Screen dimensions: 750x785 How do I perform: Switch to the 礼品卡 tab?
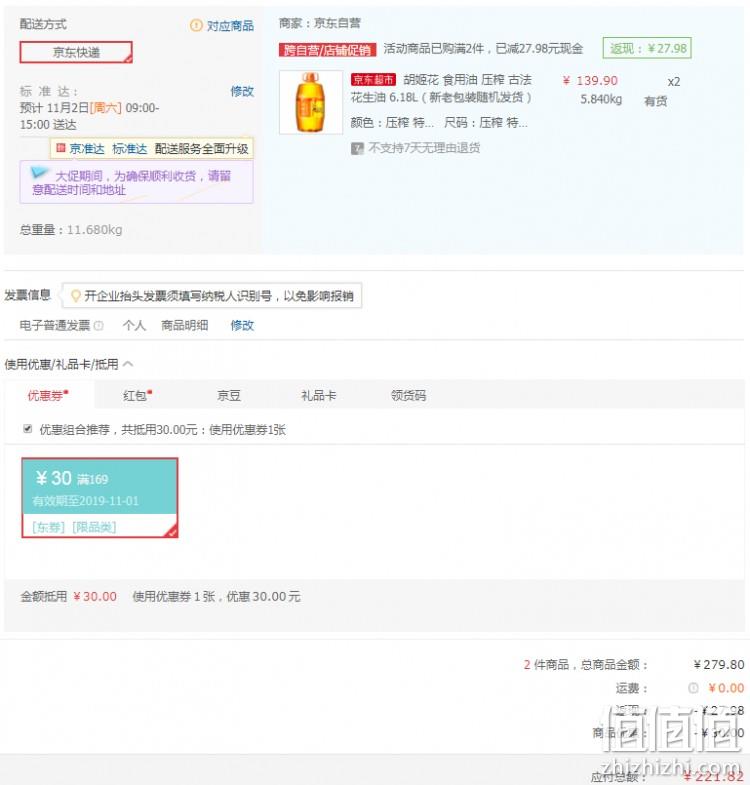coord(318,396)
